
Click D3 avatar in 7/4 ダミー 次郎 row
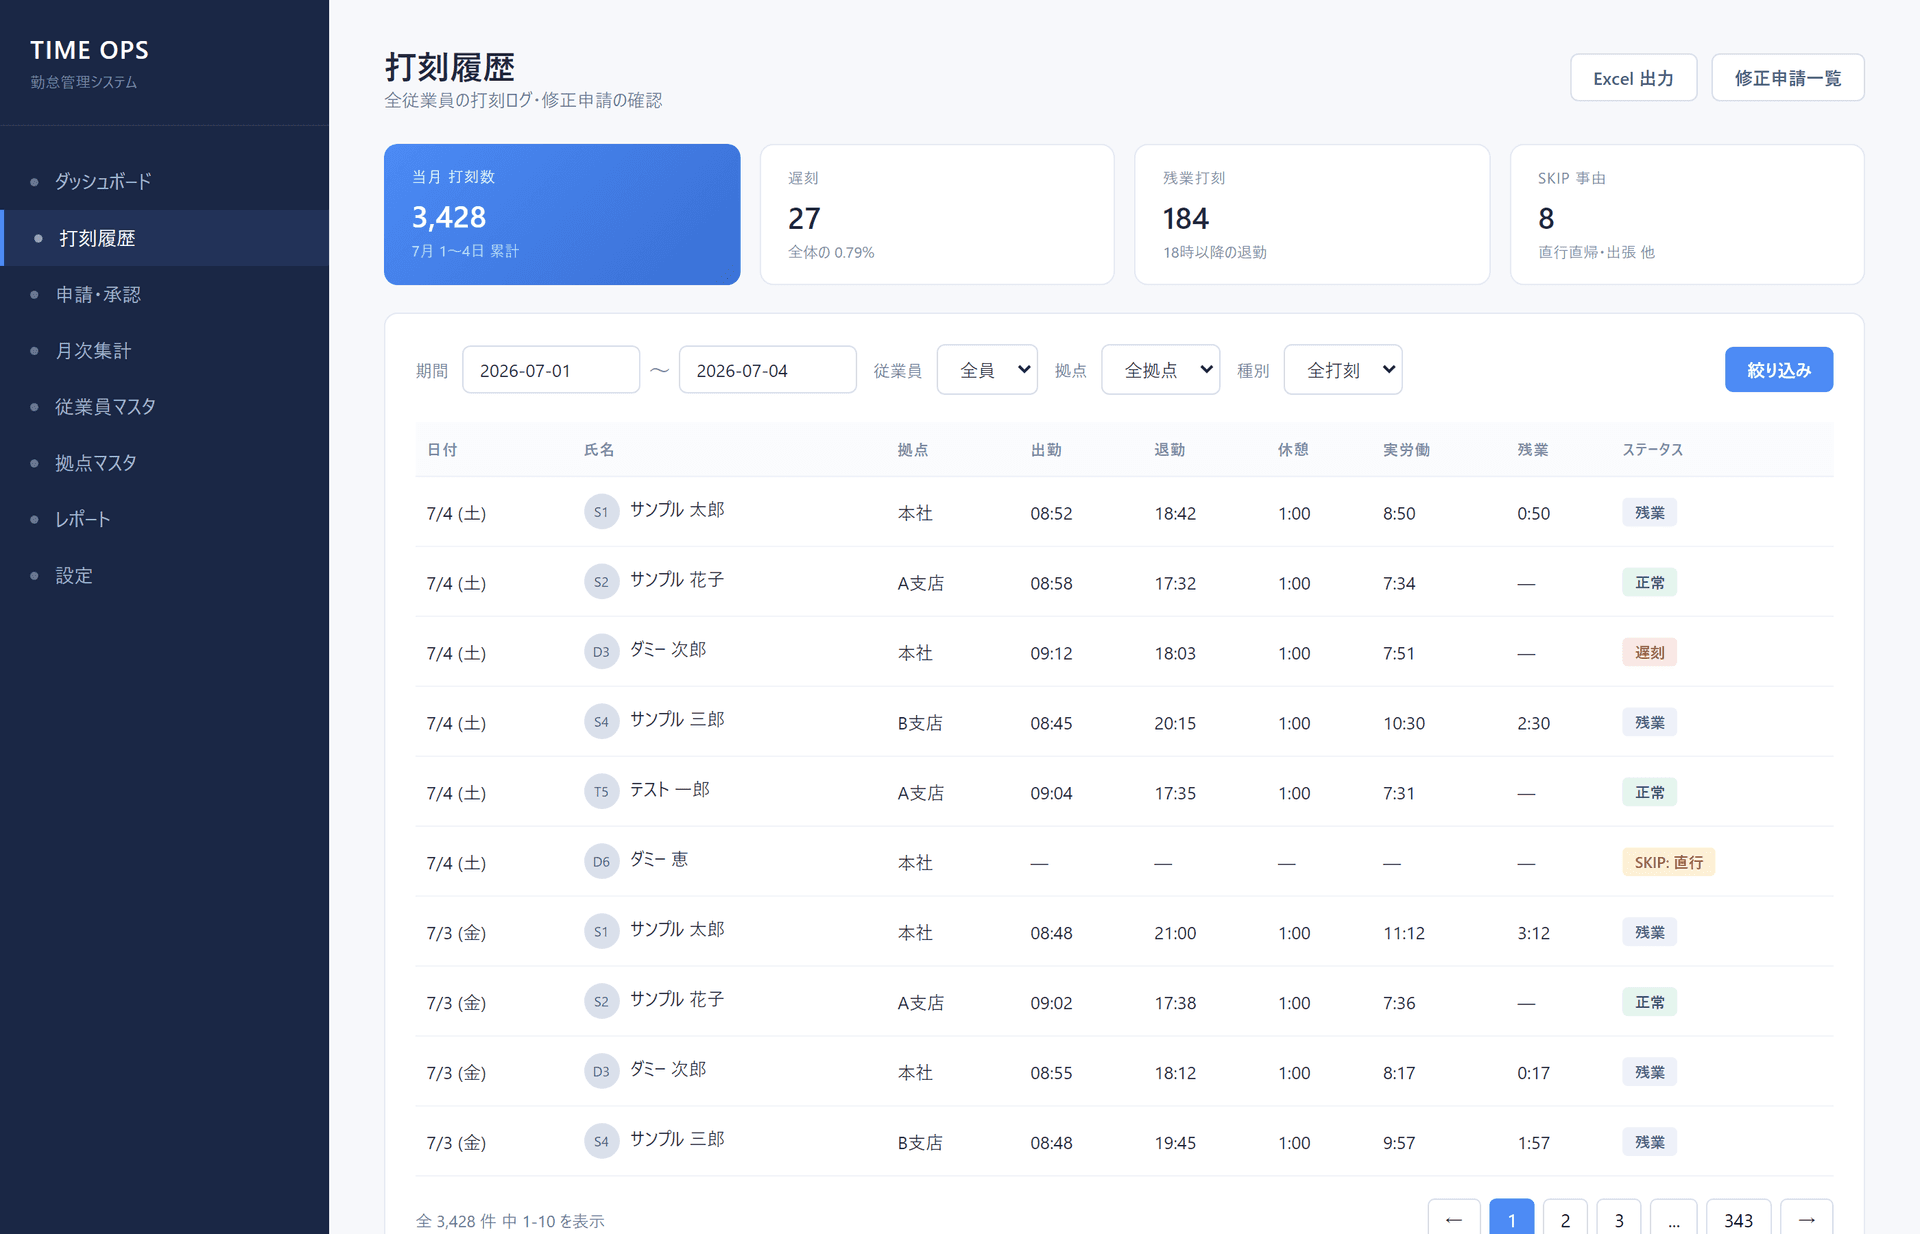(x=601, y=652)
